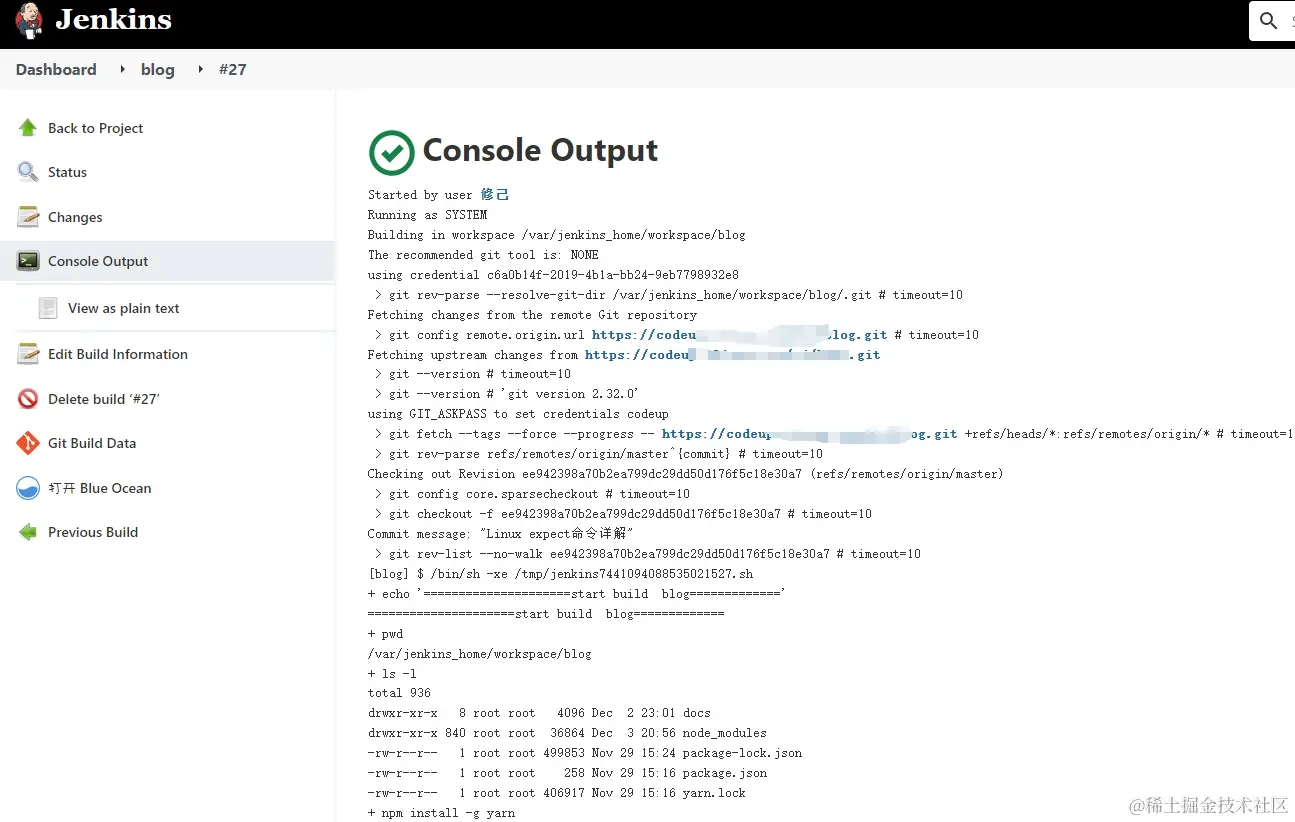The height and width of the screenshot is (822, 1295).
Task: Click the 'total 936' line
Action: click(399, 693)
